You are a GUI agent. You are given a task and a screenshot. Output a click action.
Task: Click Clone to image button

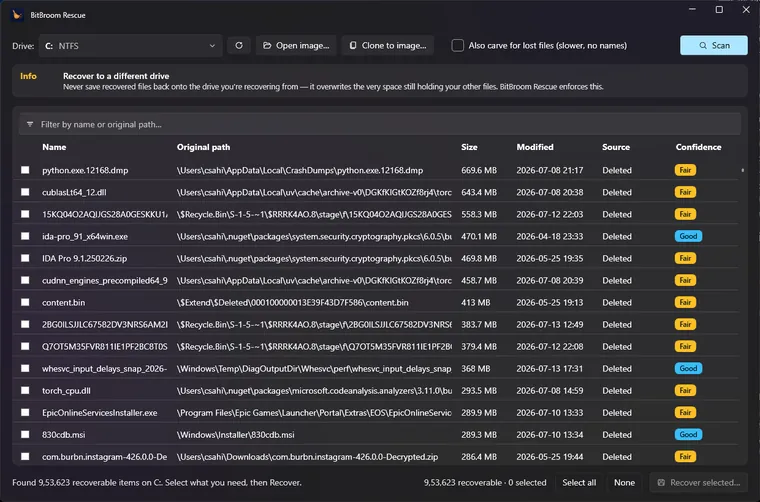[x=388, y=46]
